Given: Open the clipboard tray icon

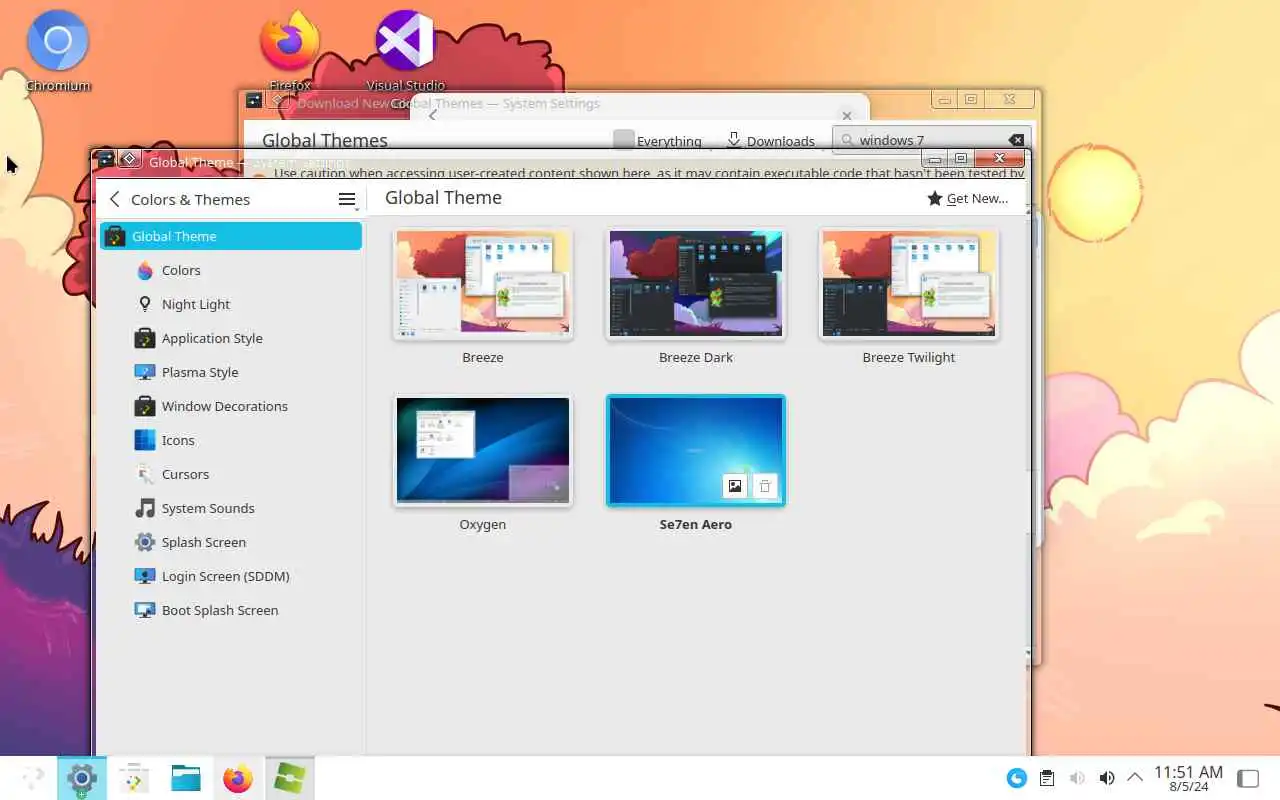Looking at the screenshot, I should pos(1046,778).
